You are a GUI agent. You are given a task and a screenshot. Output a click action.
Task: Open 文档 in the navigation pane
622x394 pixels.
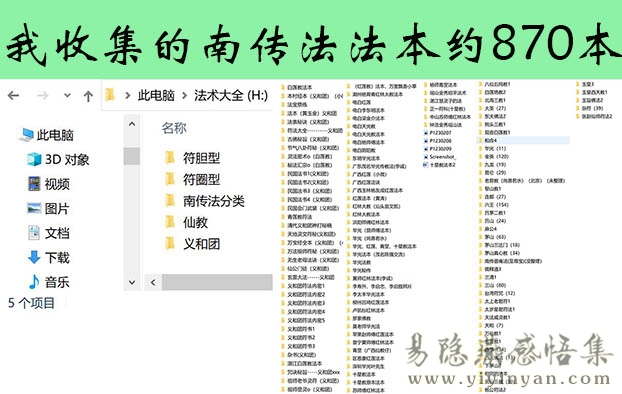(57, 233)
